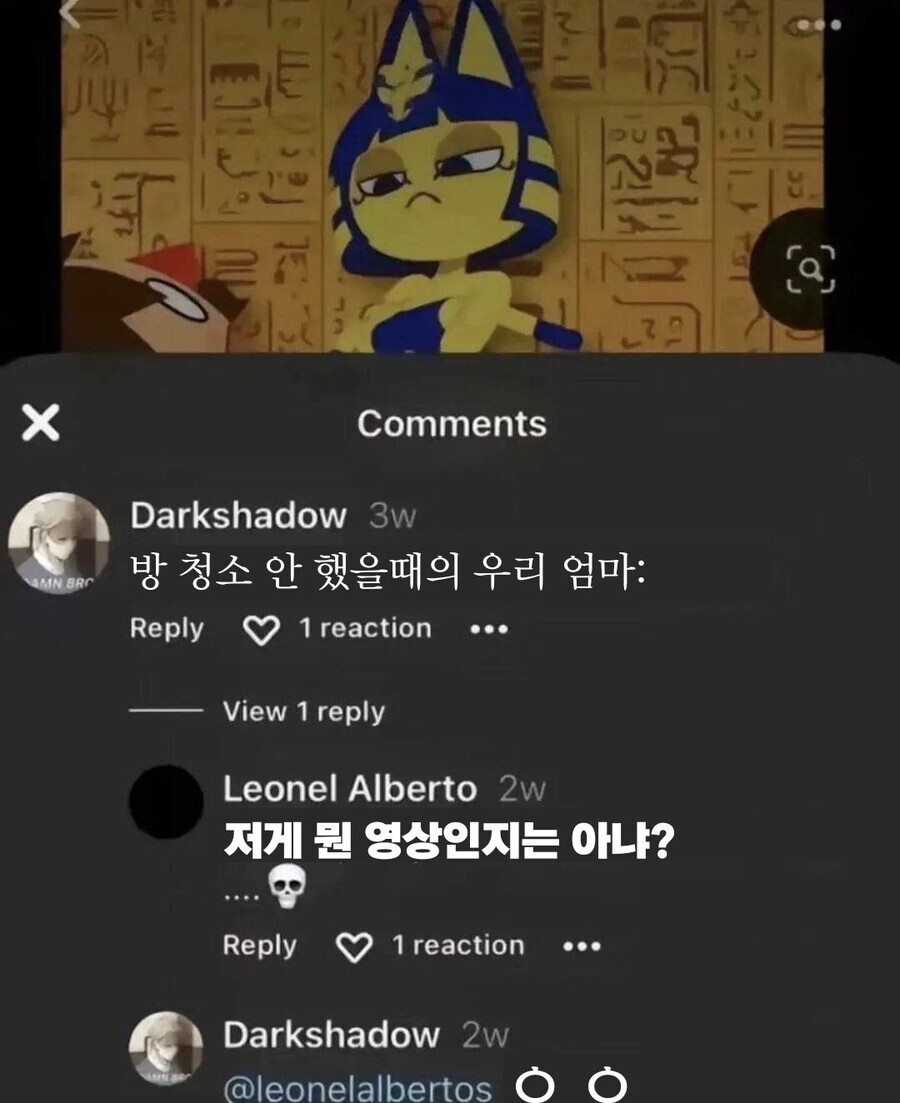The width and height of the screenshot is (900, 1103).
Task: Open Darkshadow's profile picture at top comment
Action: pyautogui.click(x=58, y=543)
